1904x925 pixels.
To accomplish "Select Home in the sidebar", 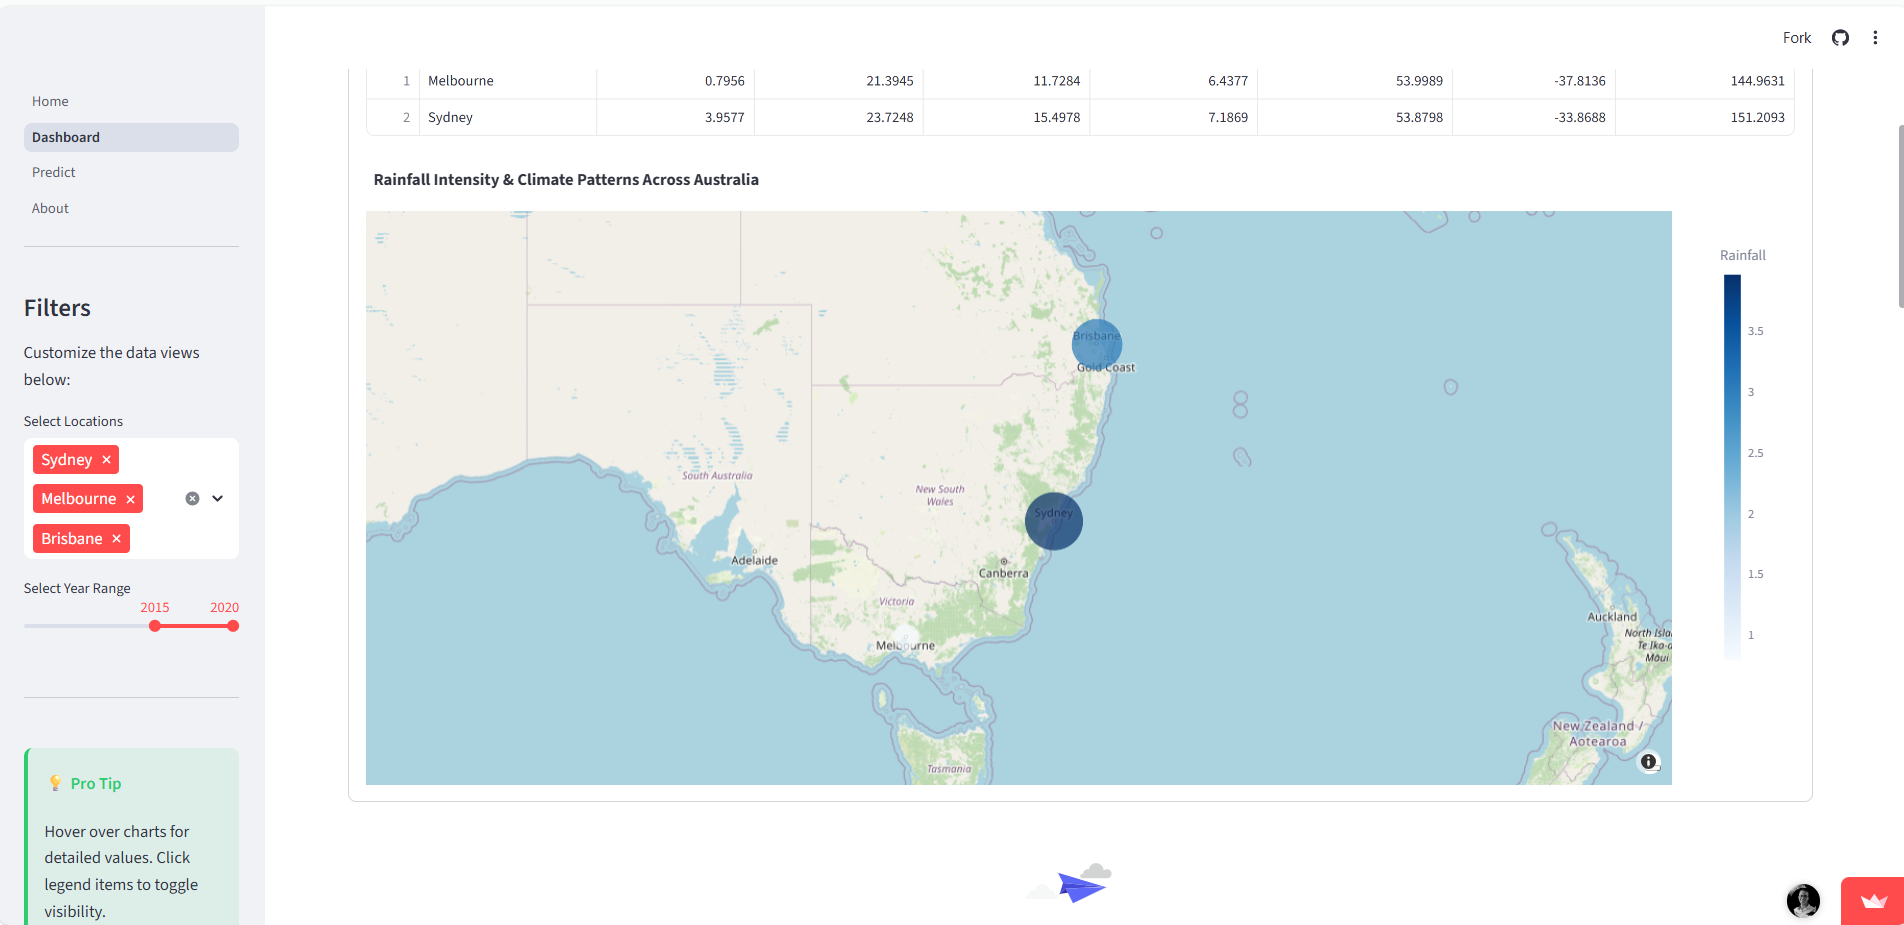I will pyautogui.click(x=50, y=101).
